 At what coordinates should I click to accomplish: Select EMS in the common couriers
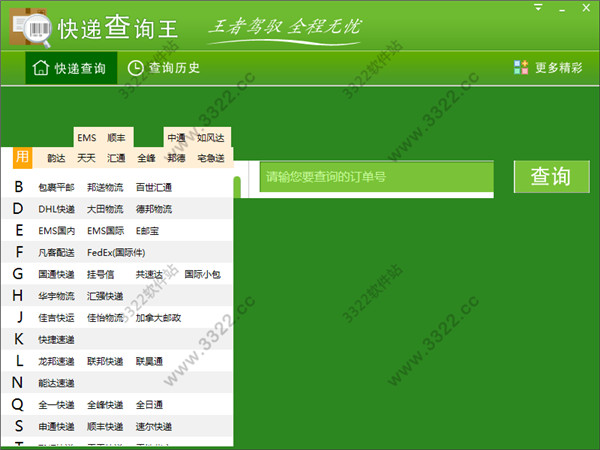click(x=87, y=137)
